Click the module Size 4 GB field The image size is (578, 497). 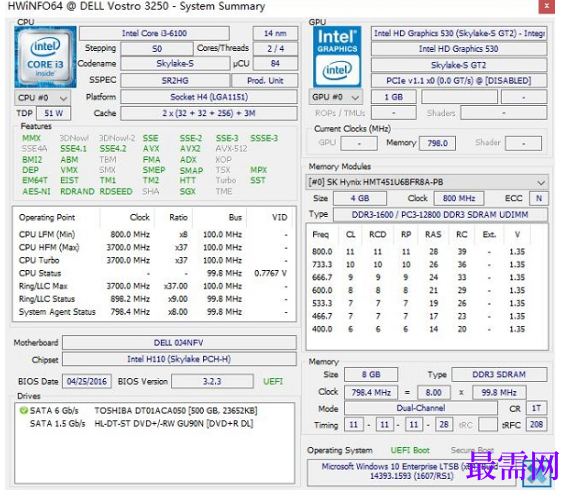tap(360, 198)
